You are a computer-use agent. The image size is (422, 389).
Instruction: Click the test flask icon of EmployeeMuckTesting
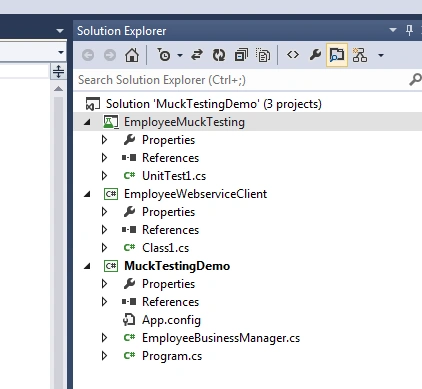[x=111, y=122]
